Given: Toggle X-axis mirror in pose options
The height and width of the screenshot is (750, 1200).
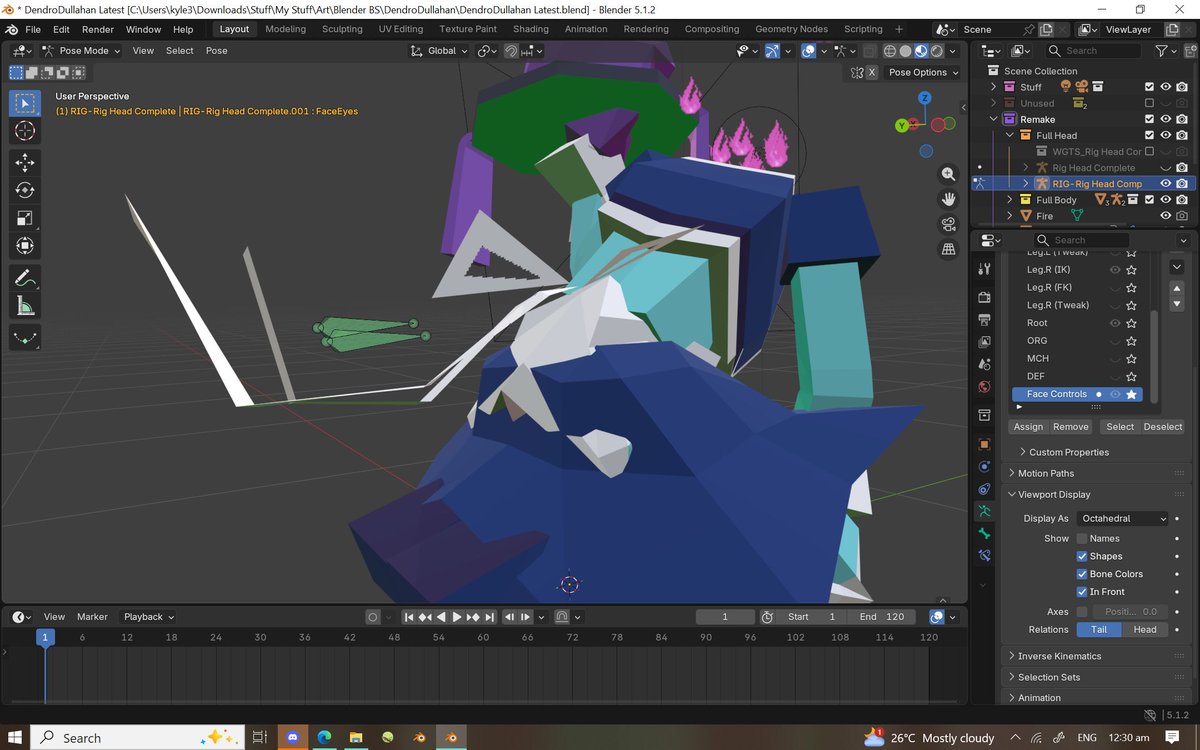Looking at the screenshot, I should (x=870, y=72).
